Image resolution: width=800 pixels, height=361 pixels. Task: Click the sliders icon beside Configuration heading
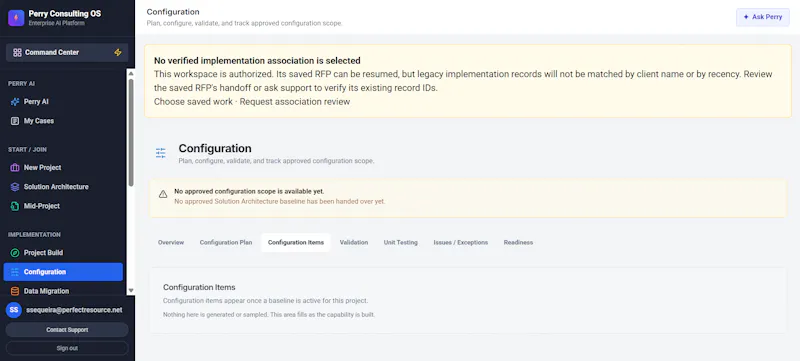coord(161,153)
